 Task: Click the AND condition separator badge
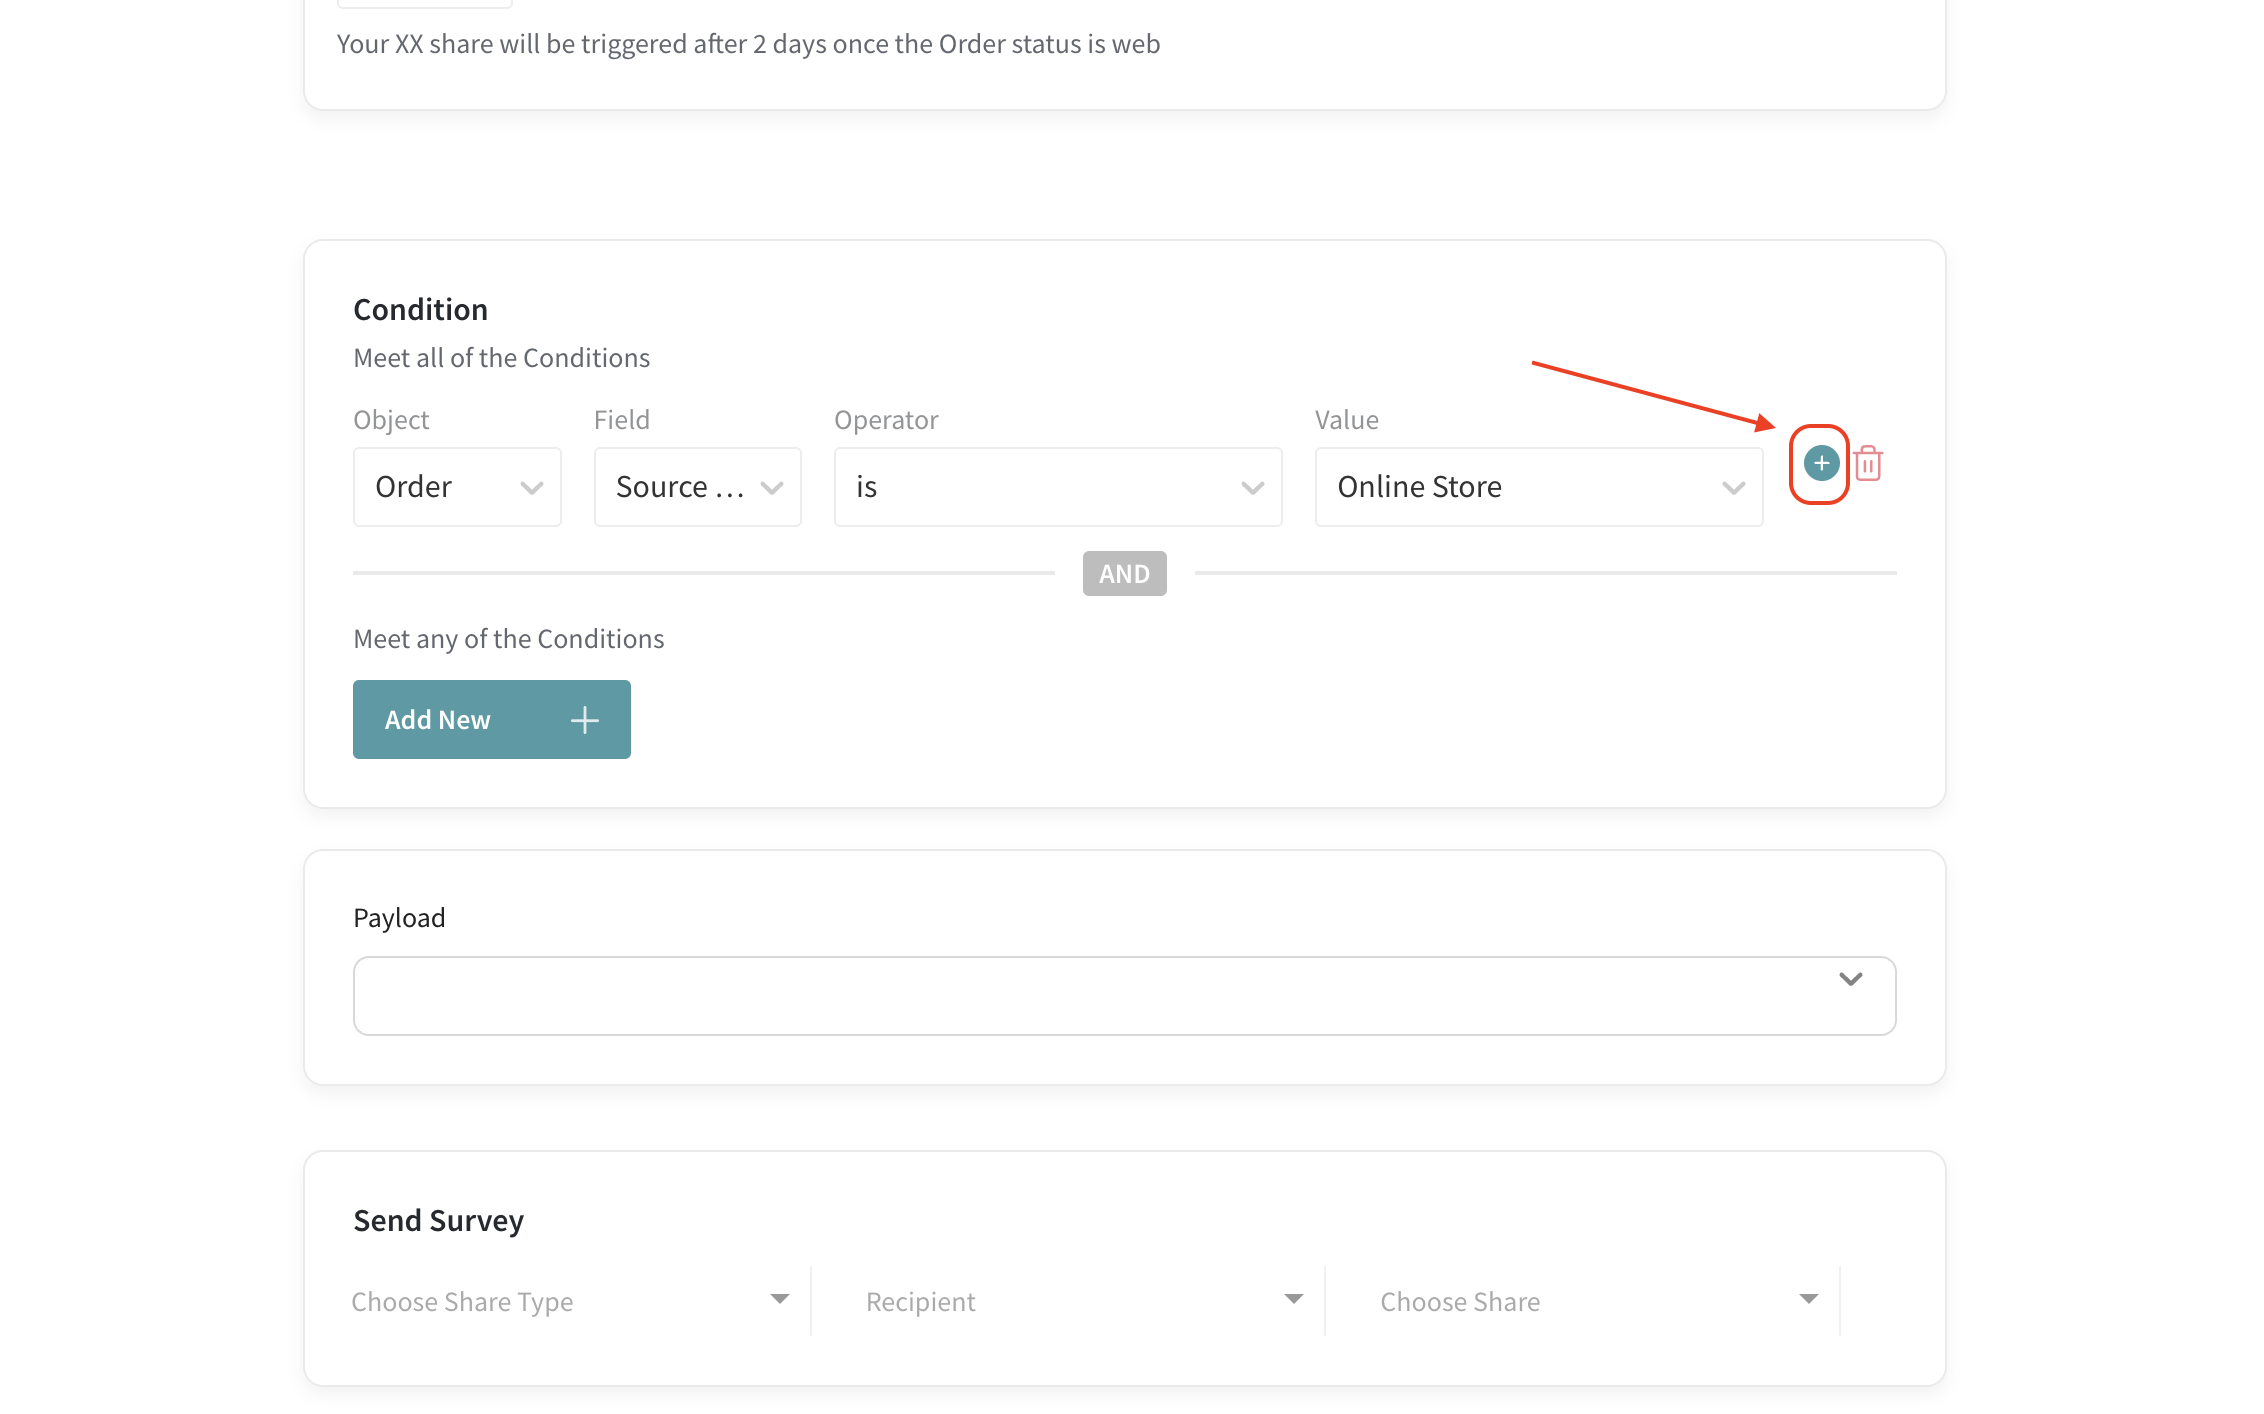pos(1124,573)
